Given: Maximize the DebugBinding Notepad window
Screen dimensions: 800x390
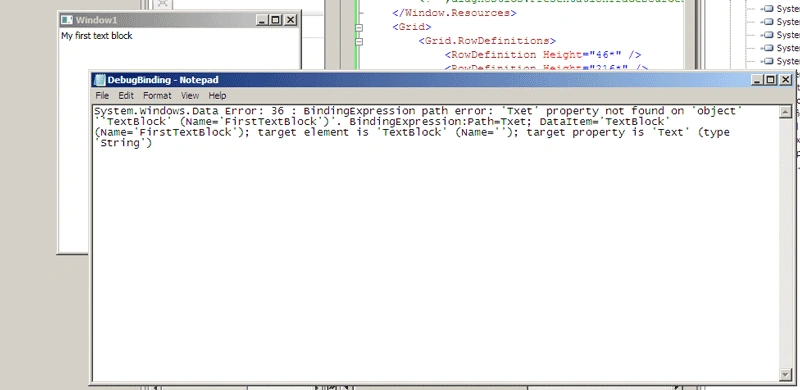Looking at the screenshot, I should tap(770, 80).
